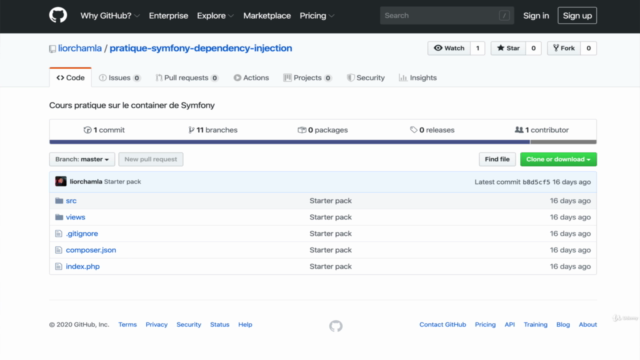The image size is (640, 360).
Task: Click the Issues tab circle icon
Action: click(103, 78)
